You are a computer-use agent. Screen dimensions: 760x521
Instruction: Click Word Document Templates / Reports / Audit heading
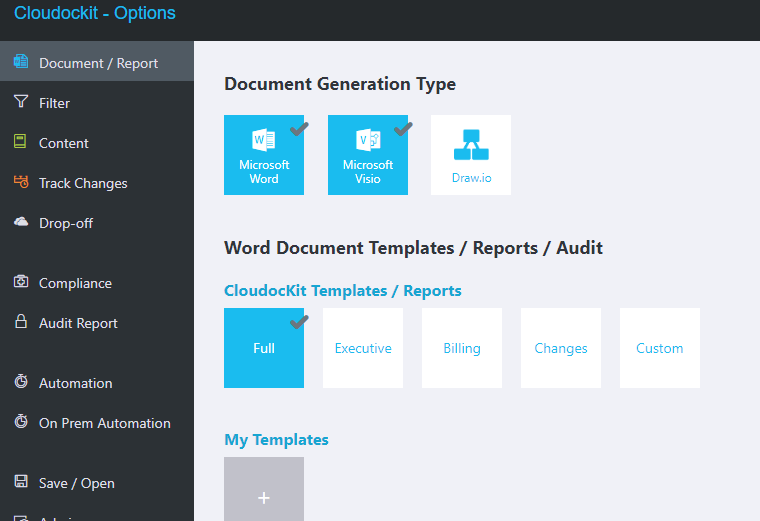[x=413, y=248]
